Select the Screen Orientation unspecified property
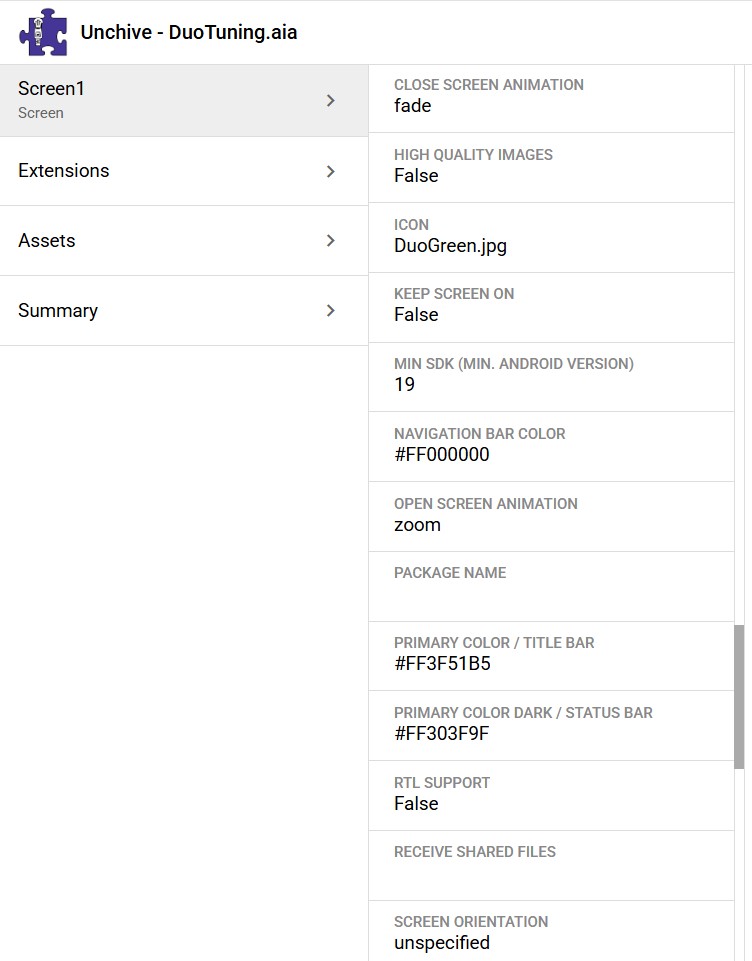Viewport: 752px width, 961px height. click(550, 932)
